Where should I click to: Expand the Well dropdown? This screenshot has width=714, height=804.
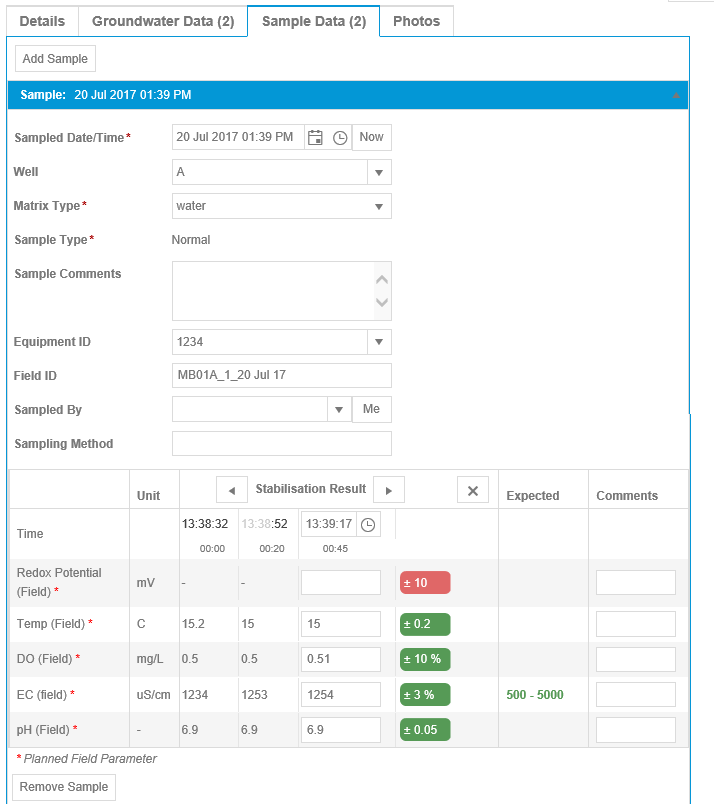click(379, 172)
